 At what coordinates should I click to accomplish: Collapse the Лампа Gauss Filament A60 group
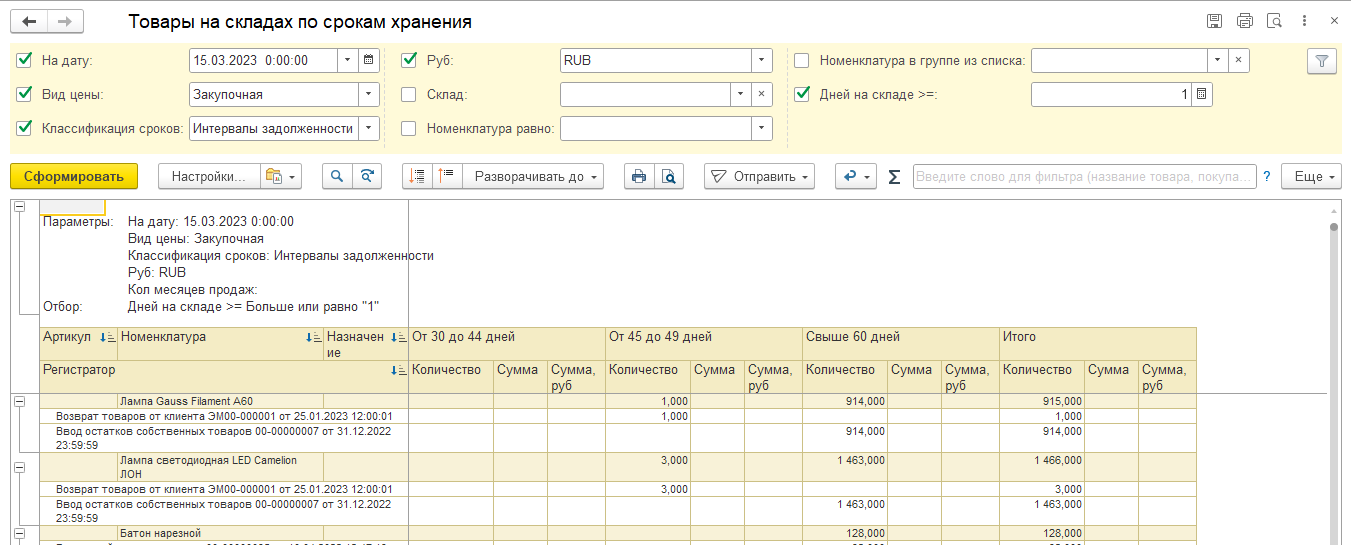(x=19, y=401)
